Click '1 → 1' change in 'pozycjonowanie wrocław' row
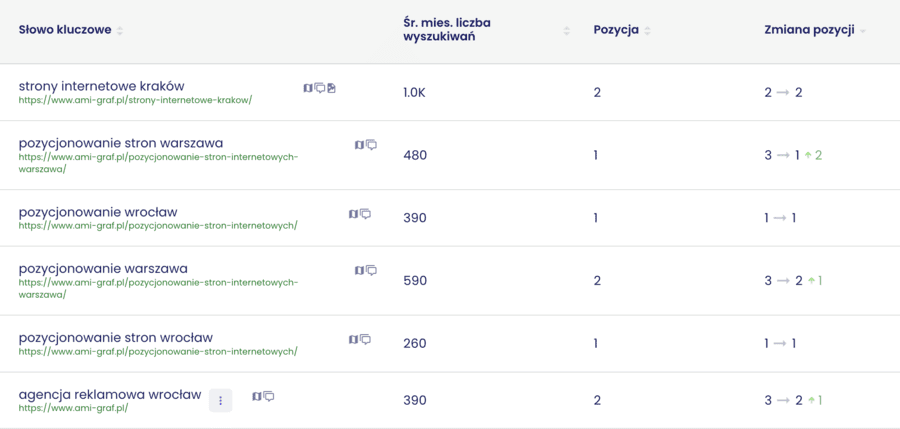 (x=780, y=218)
